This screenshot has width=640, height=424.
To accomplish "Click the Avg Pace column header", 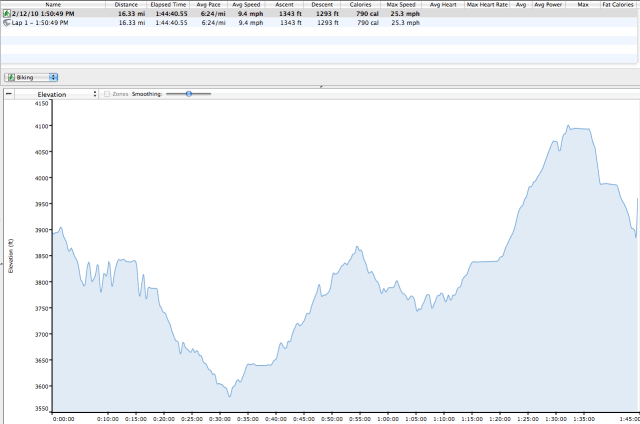I will (210, 4).
